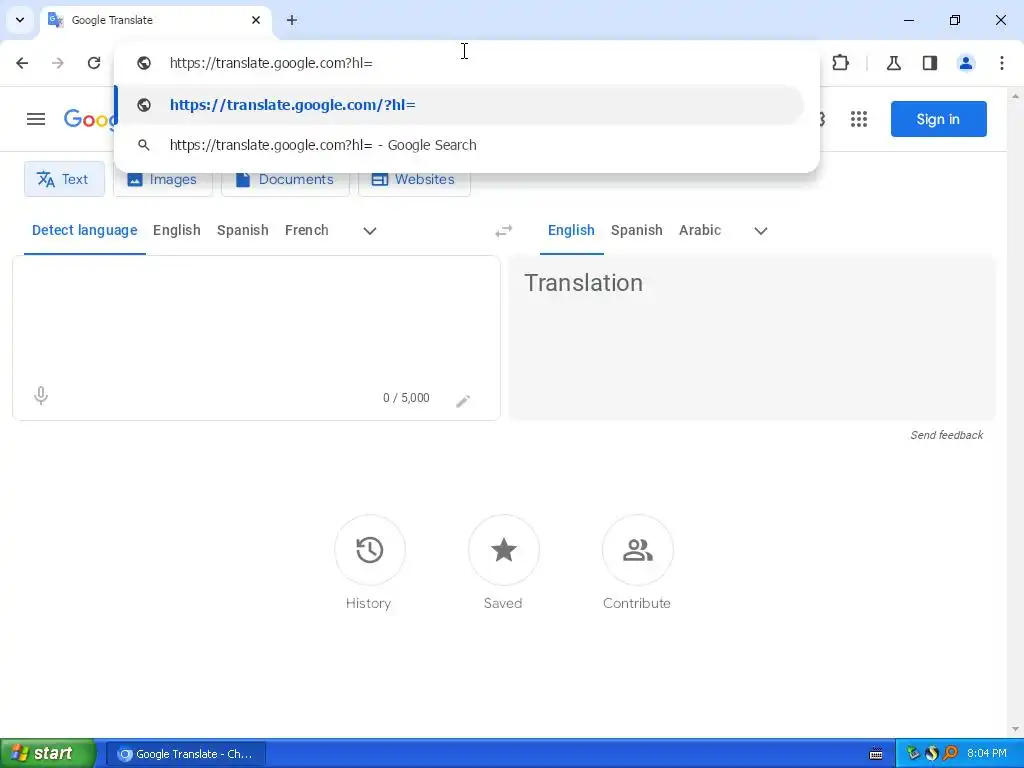
Task: Click the new tab plus button
Action: tap(292, 20)
